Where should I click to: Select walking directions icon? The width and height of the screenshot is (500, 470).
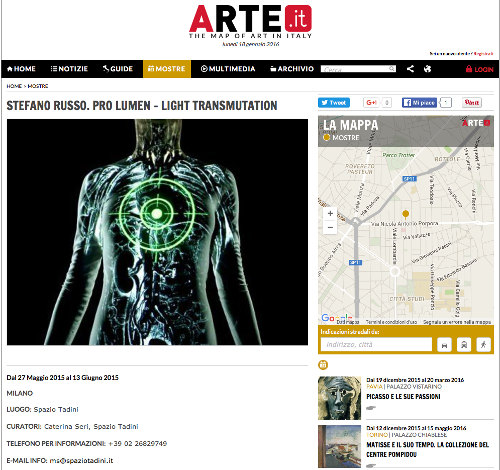[x=483, y=345]
